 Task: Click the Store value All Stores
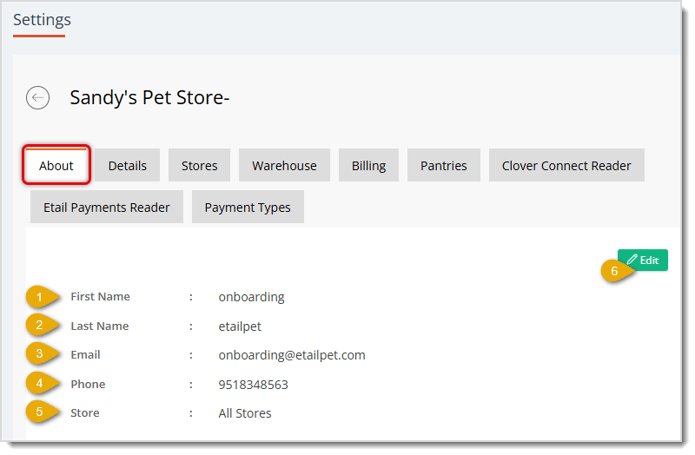(245, 414)
